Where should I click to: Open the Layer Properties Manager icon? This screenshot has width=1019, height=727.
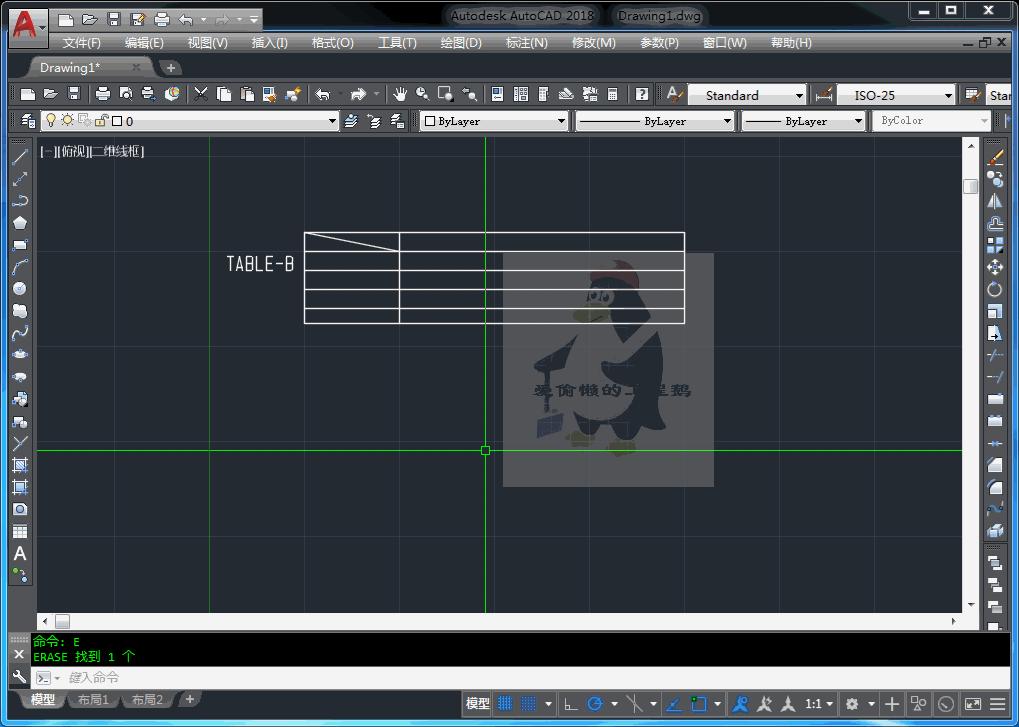[x=27, y=121]
